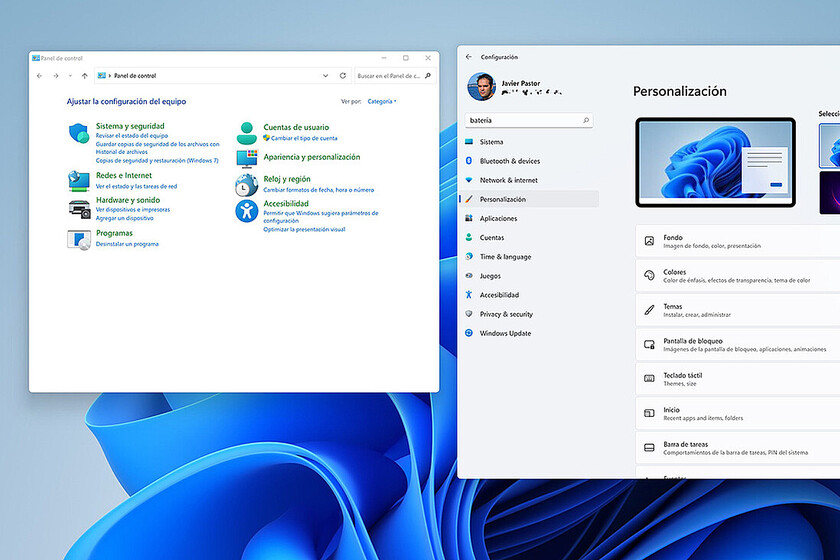The image size is (840, 560).
Task: Open Bluetooth & devices in settings sidebar
Action: [x=509, y=161]
